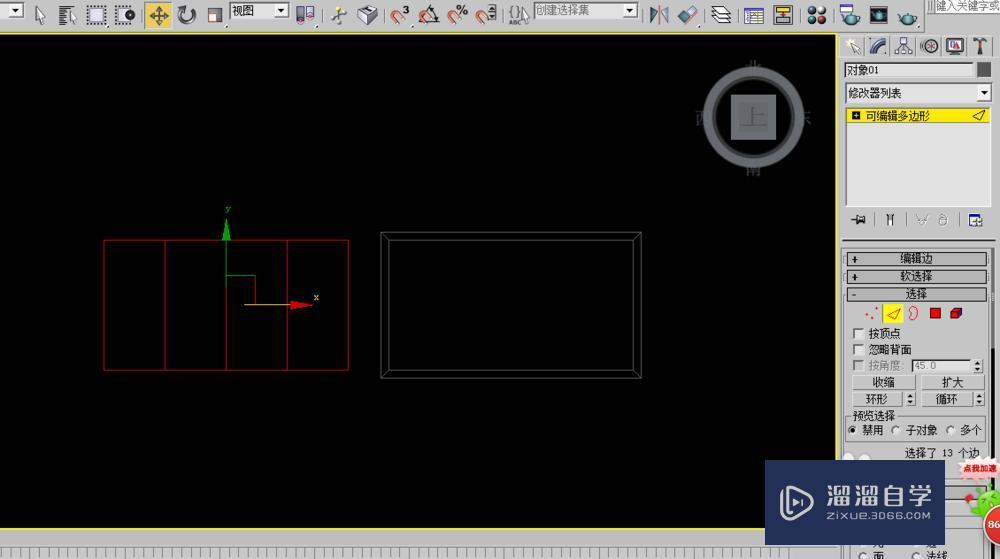
Task: Expand the 可编辑多边形 stack entry
Action: (856, 115)
